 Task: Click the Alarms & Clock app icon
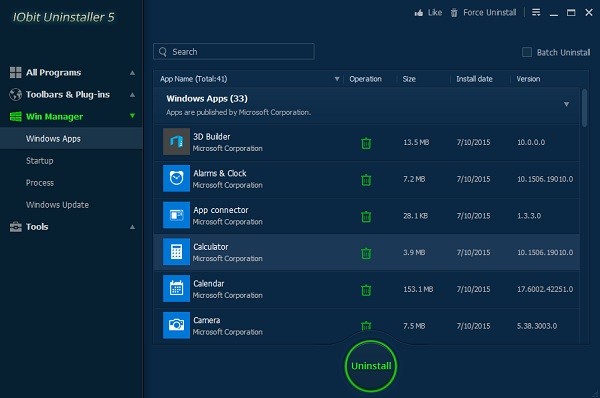[x=176, y=178]
